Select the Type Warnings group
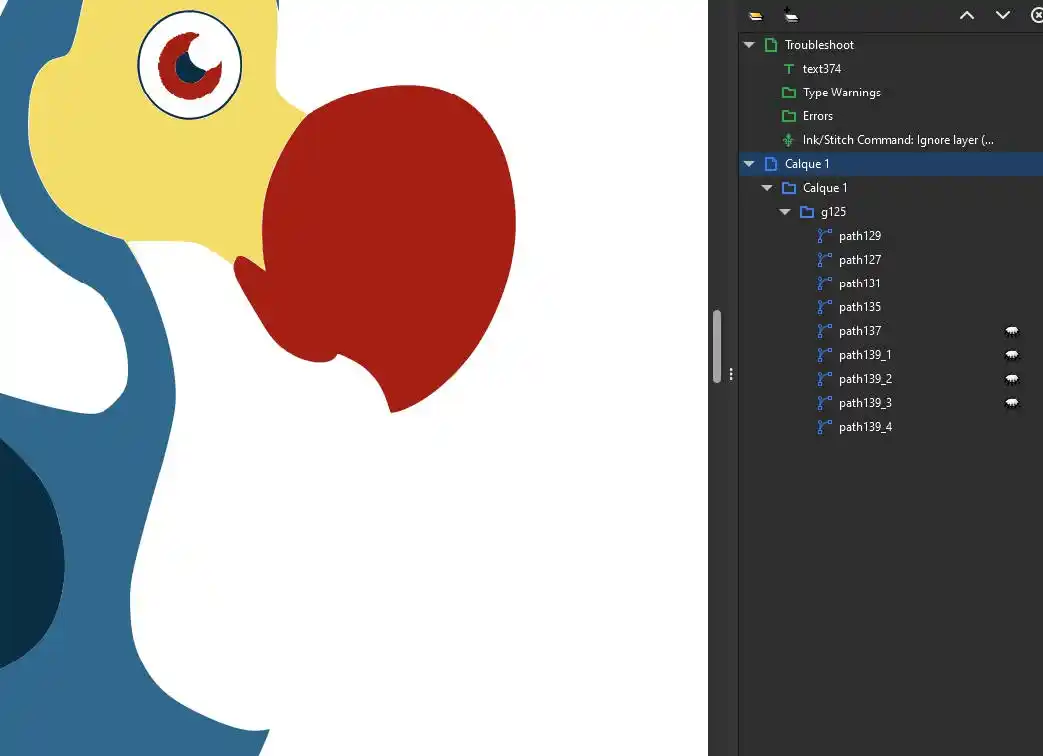 tap(841, 93)
